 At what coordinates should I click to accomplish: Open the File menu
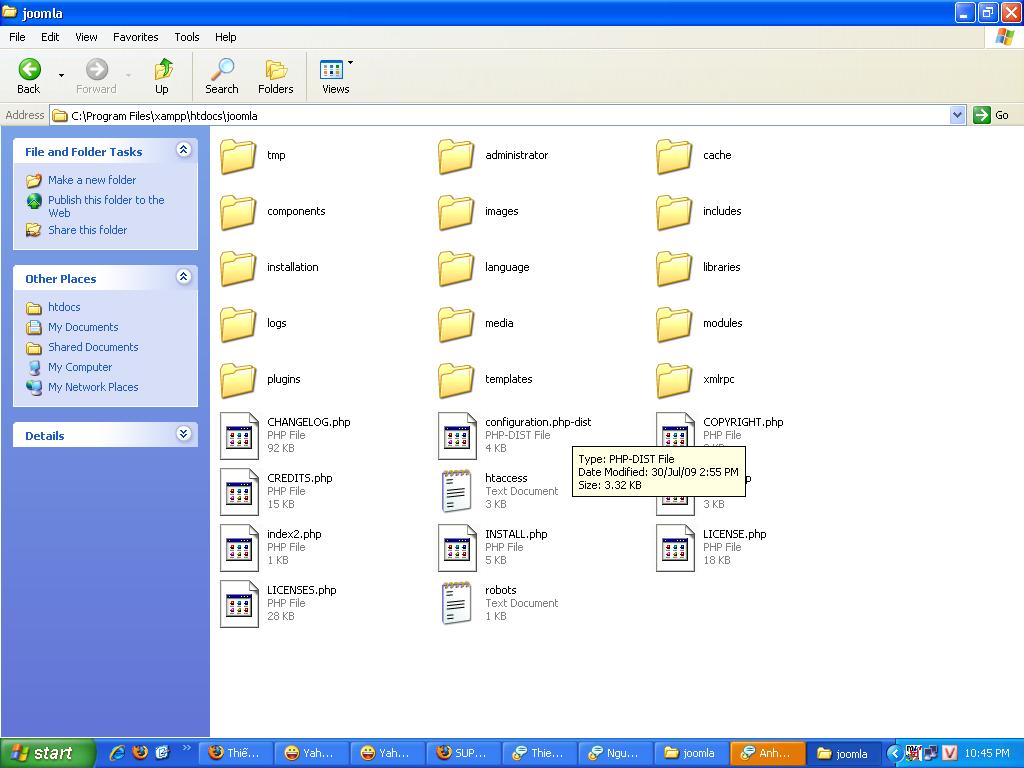pos(17,37)
